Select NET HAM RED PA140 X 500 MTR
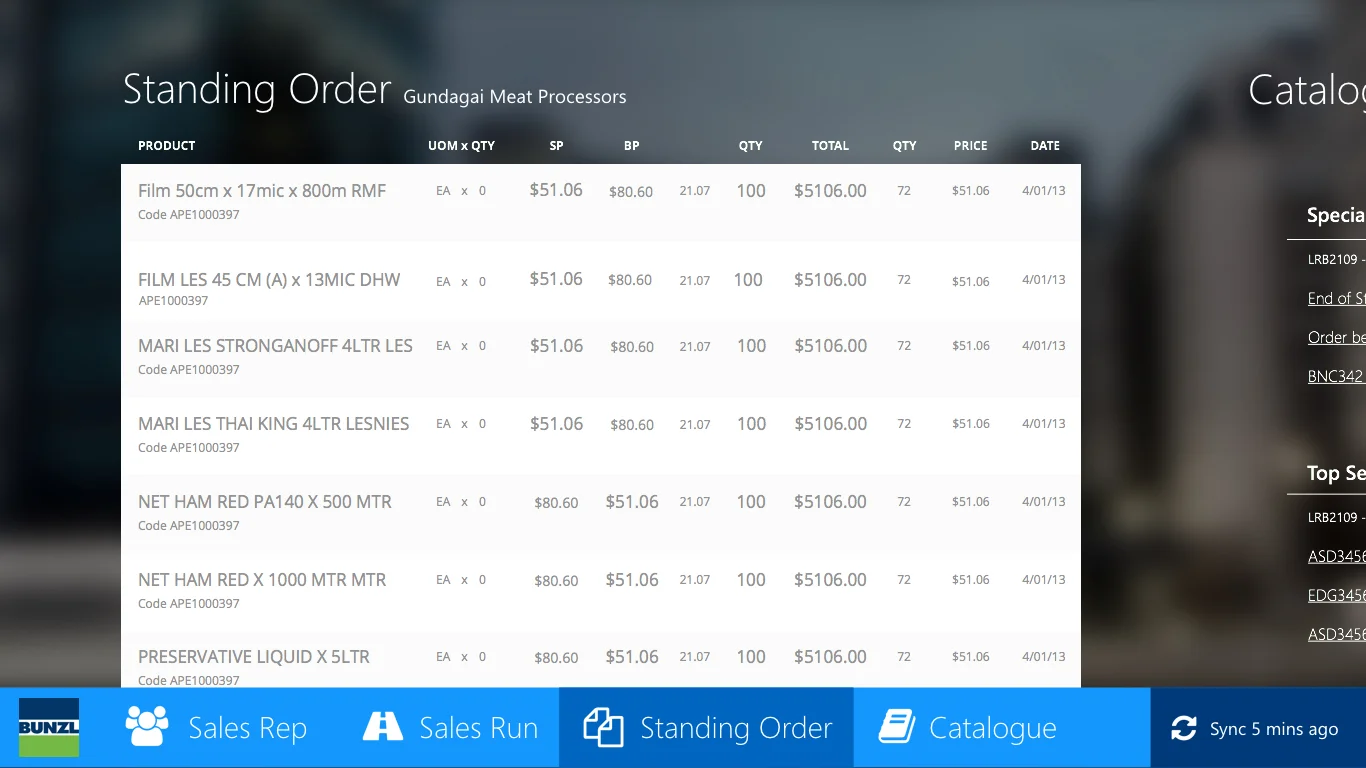 [265, 502]
